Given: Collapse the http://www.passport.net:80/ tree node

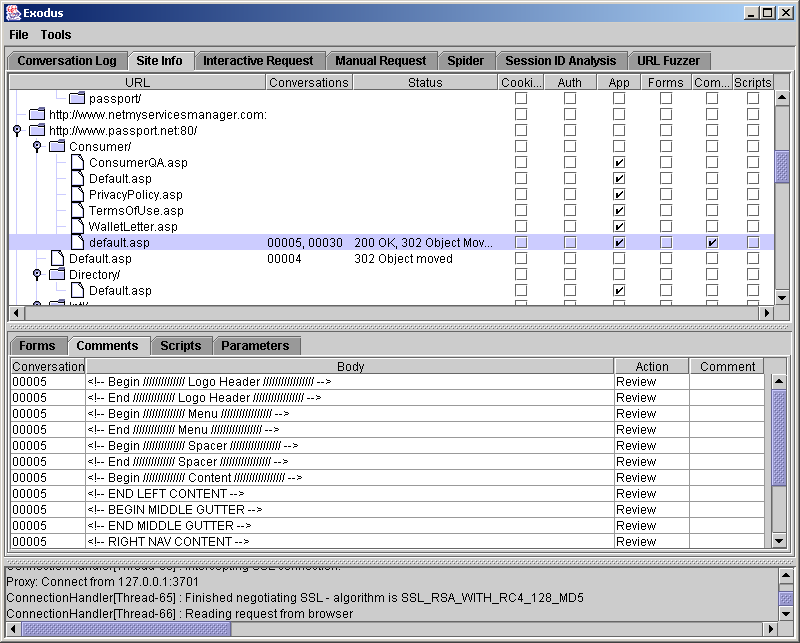Looking at the screenshot, I should click(x=16, y=130).
